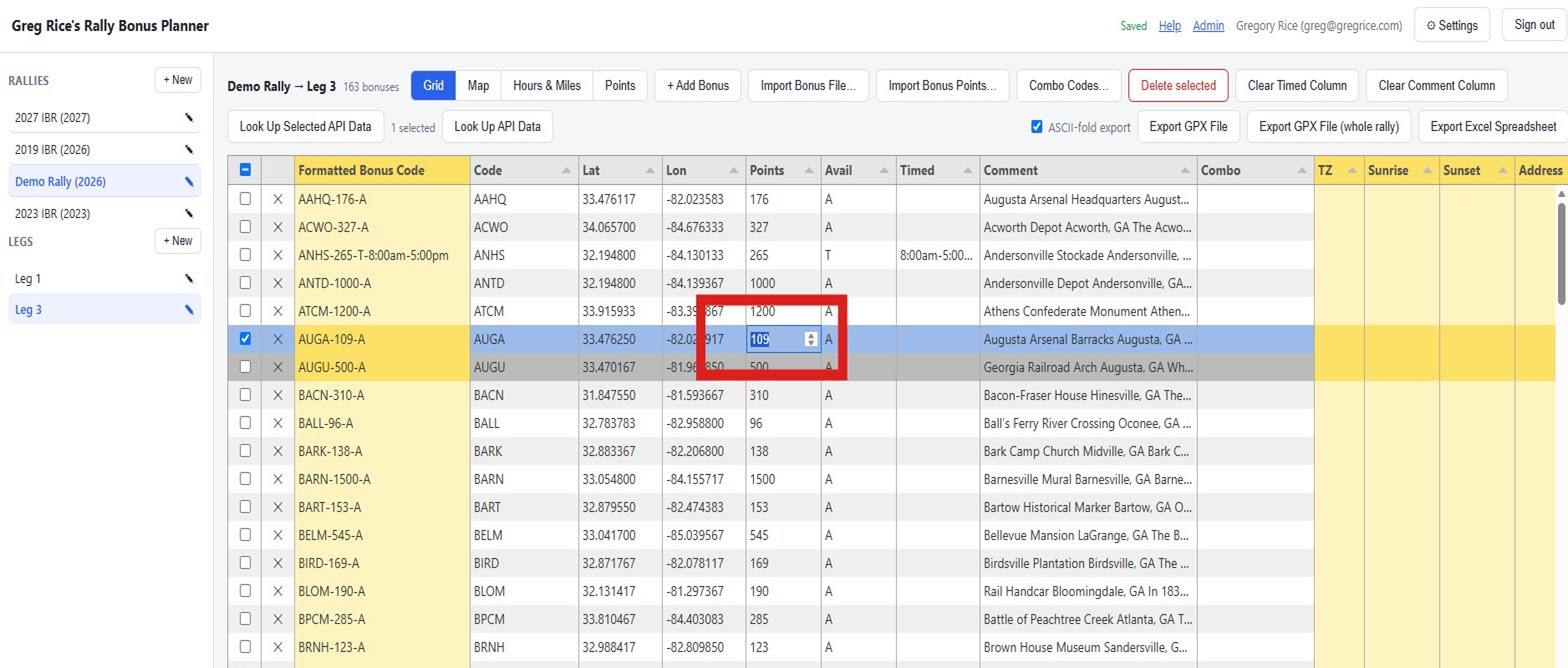Click the X icon beside ANTD-1000-A
This screenshot has height=668, width=1568.
[x=278, y=283]
